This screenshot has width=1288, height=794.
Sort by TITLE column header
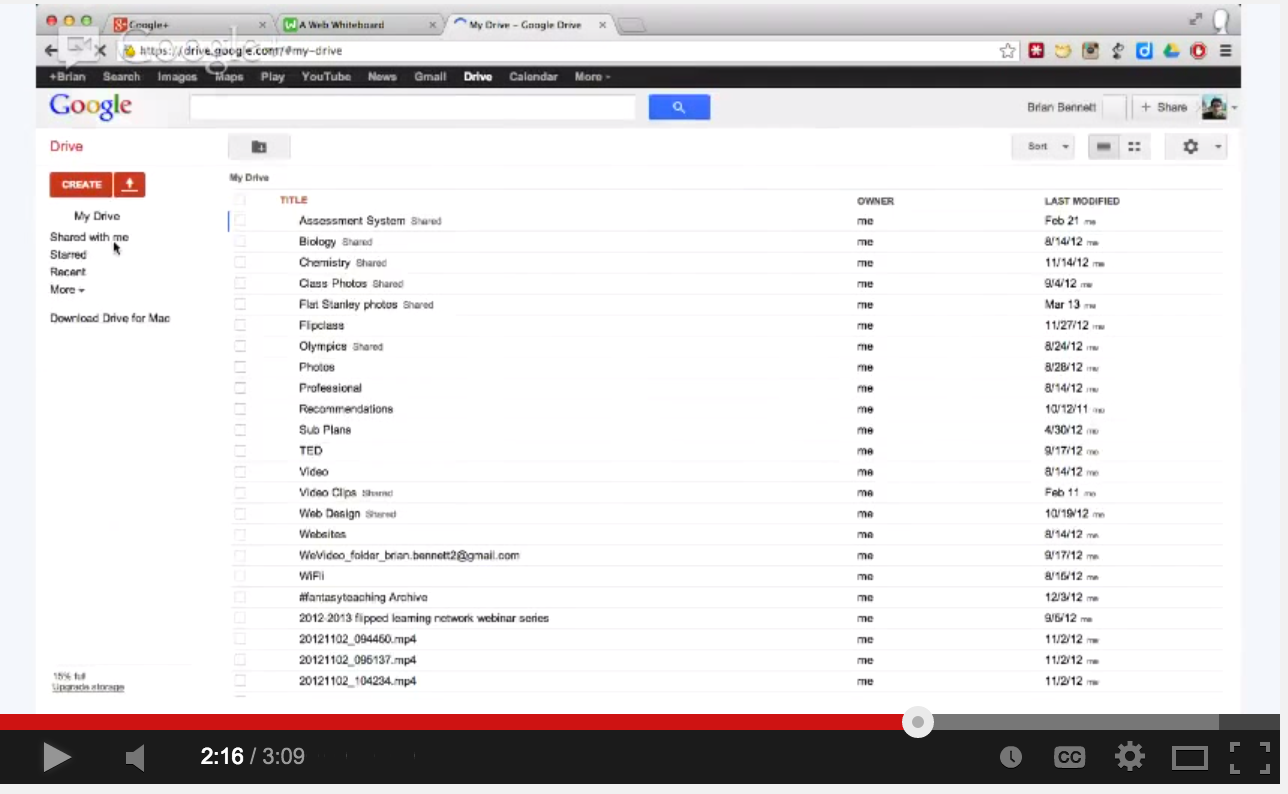pyautogui.click(x=293, y=200)
